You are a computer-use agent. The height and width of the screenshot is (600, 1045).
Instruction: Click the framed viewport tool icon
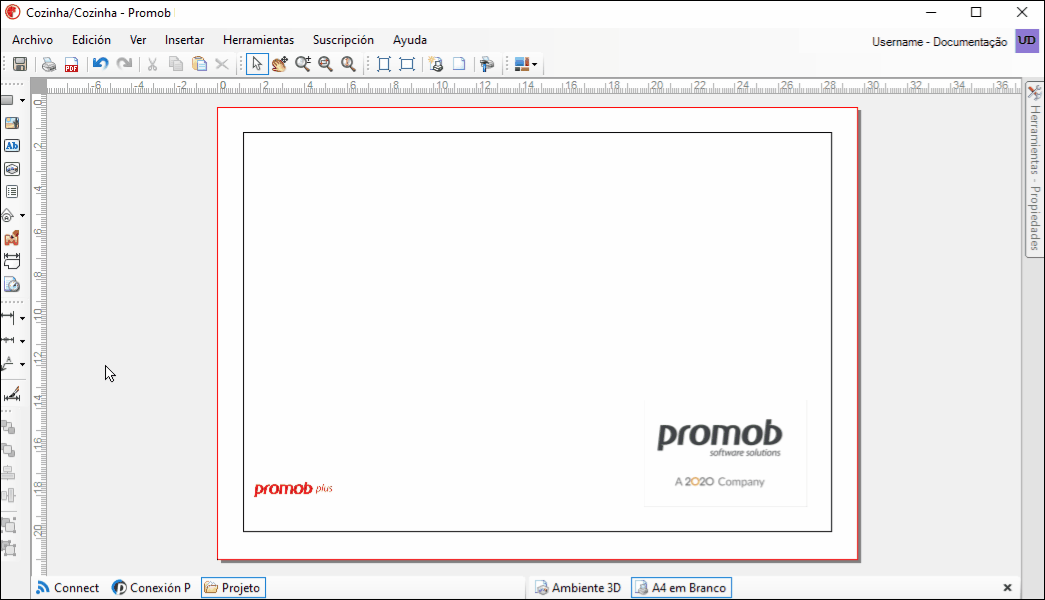click(12, 169)
